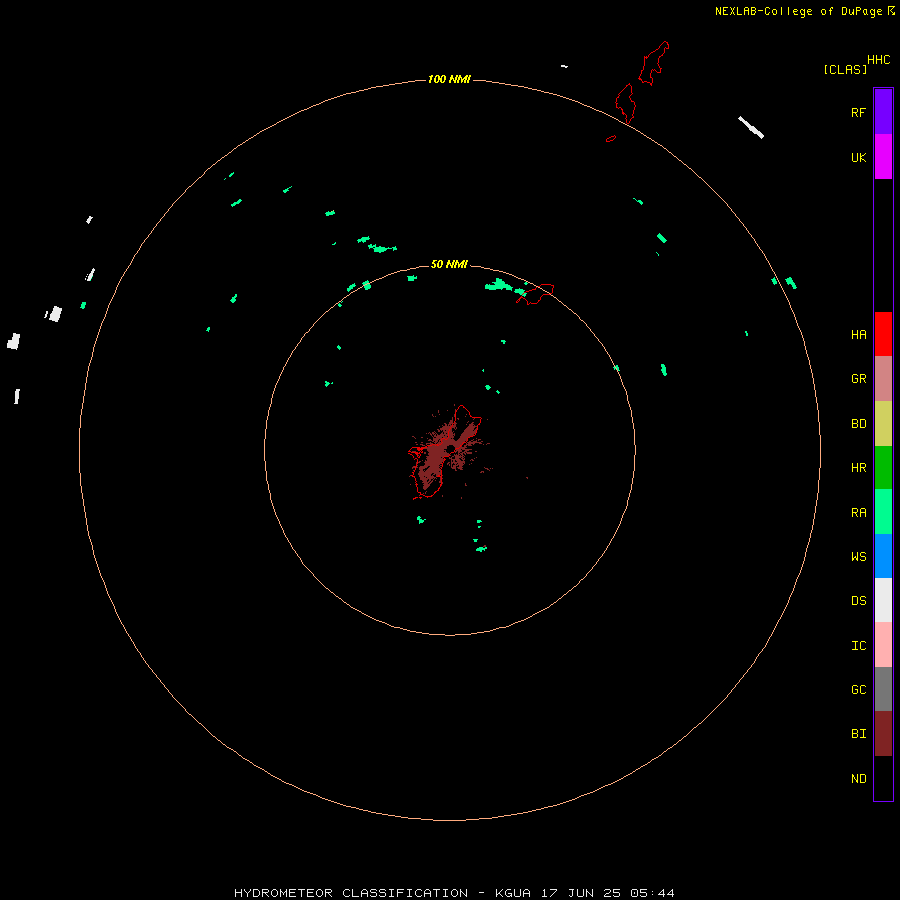Click the HHC product code text
900x900 pixels.
[x=879, y=59]
